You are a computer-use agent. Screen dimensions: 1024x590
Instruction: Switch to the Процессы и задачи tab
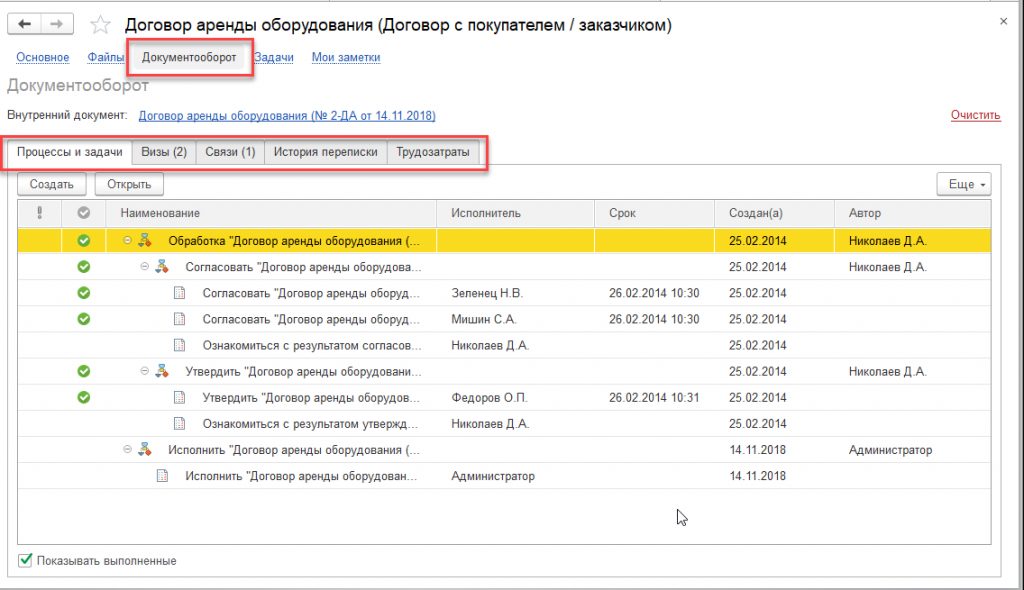point(69,152)
